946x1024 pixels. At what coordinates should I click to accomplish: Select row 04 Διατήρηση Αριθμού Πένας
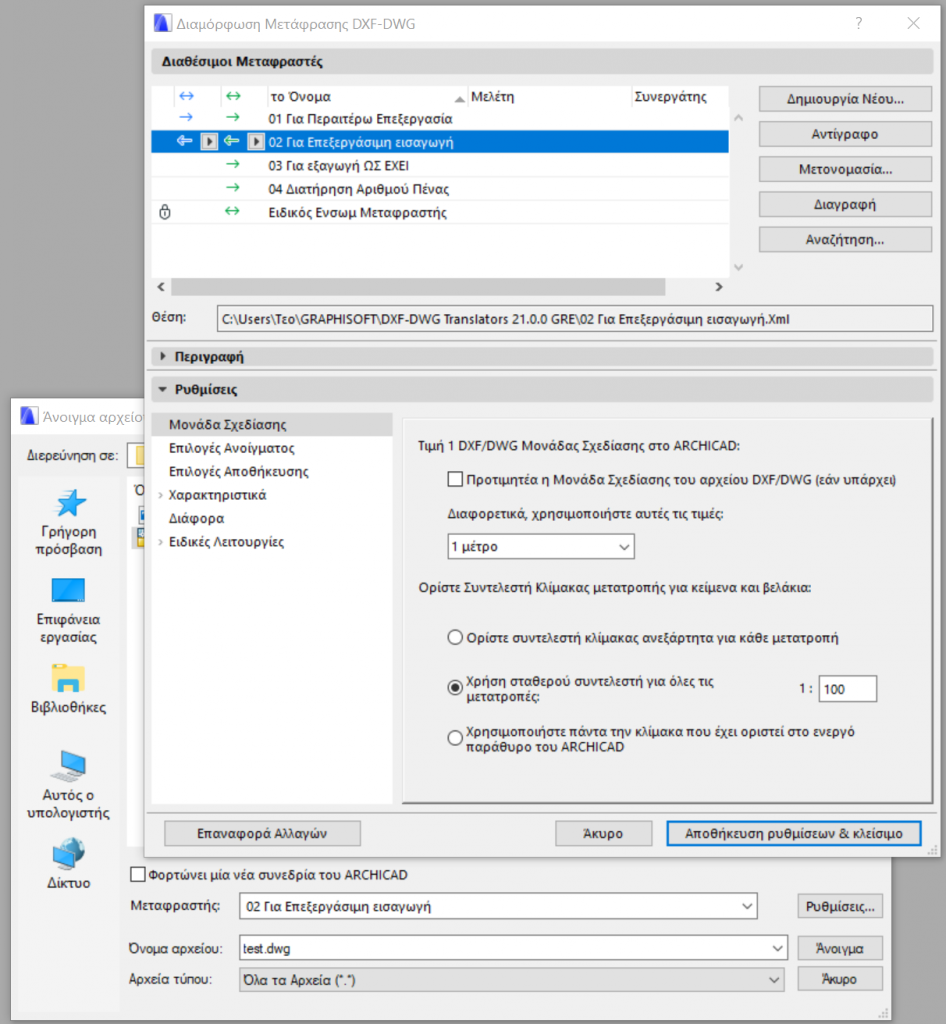tap(440, 189)
